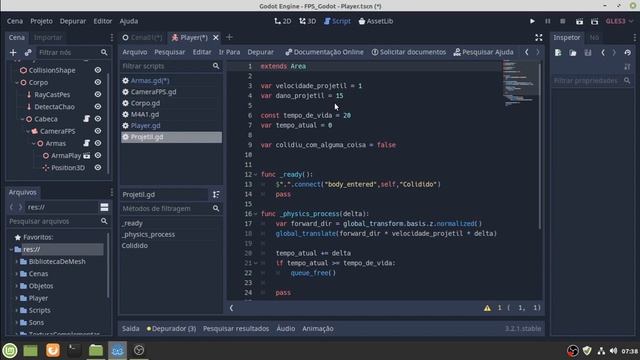Collapse the res:// root folder

pyautogui.click(x=11, y=249)
